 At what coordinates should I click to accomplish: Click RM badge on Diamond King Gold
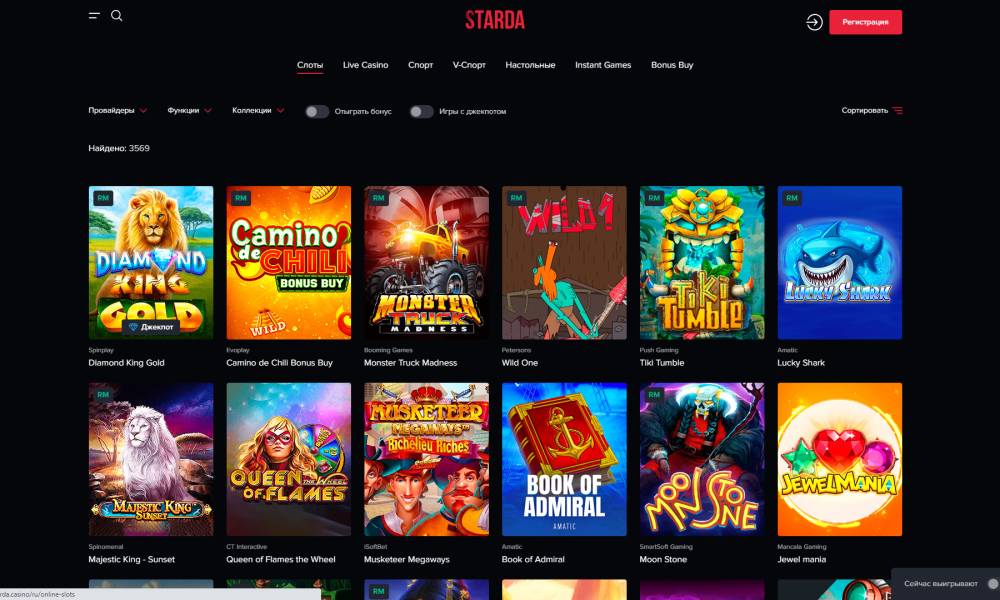[103, 198]
